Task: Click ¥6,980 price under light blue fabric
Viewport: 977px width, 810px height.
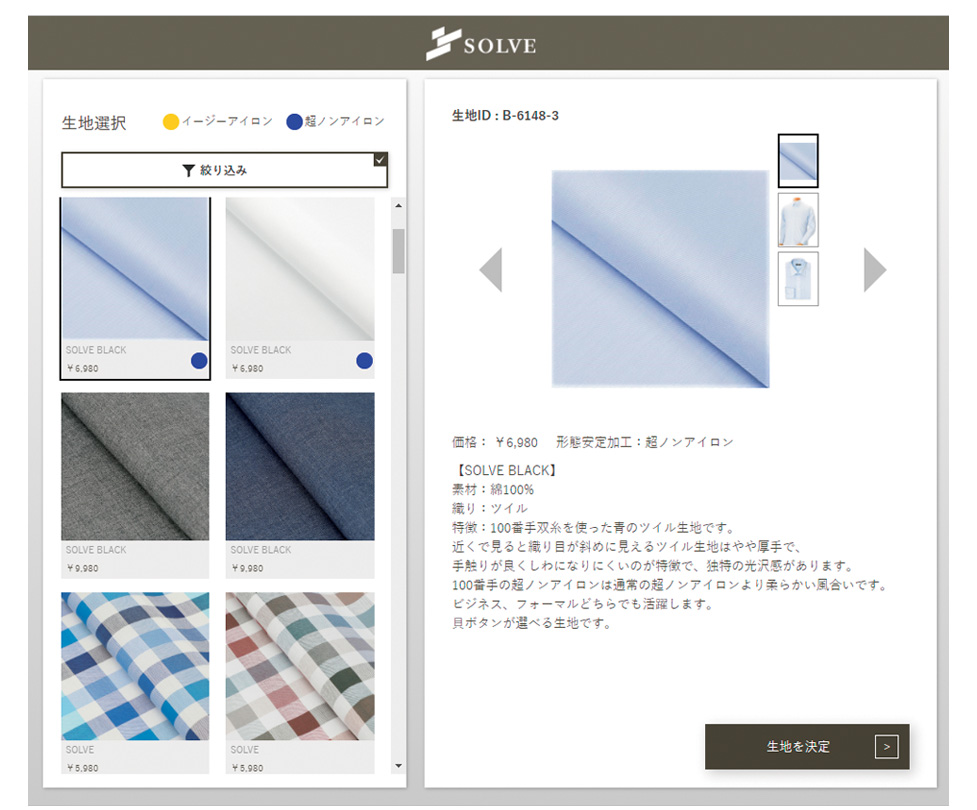Action: pyautogui.click(x=82, y=368)
